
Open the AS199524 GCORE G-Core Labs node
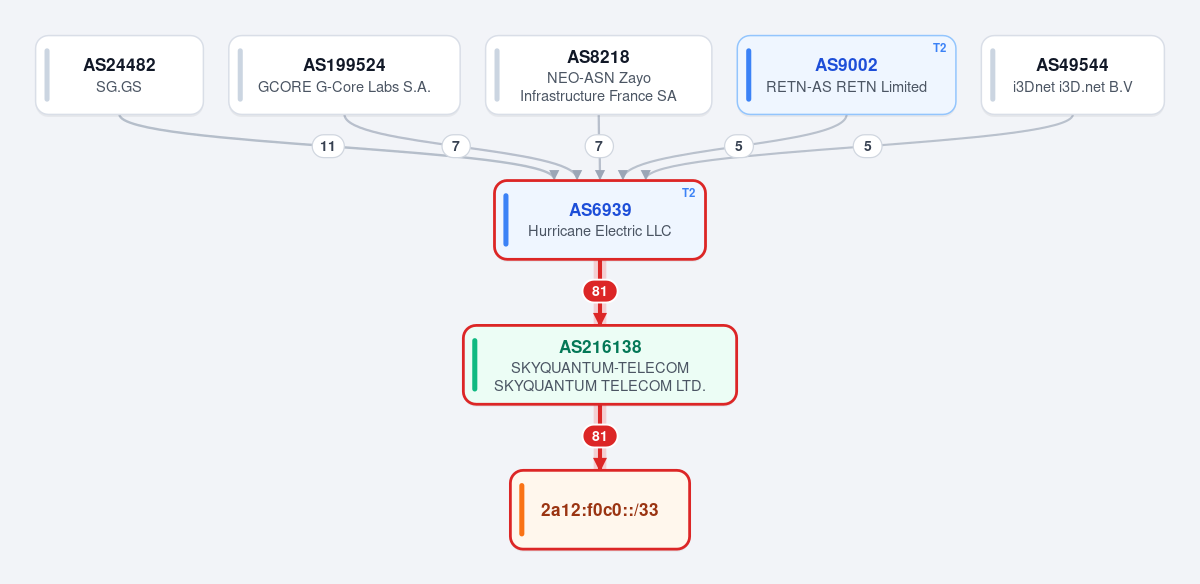tap(344, 75)
